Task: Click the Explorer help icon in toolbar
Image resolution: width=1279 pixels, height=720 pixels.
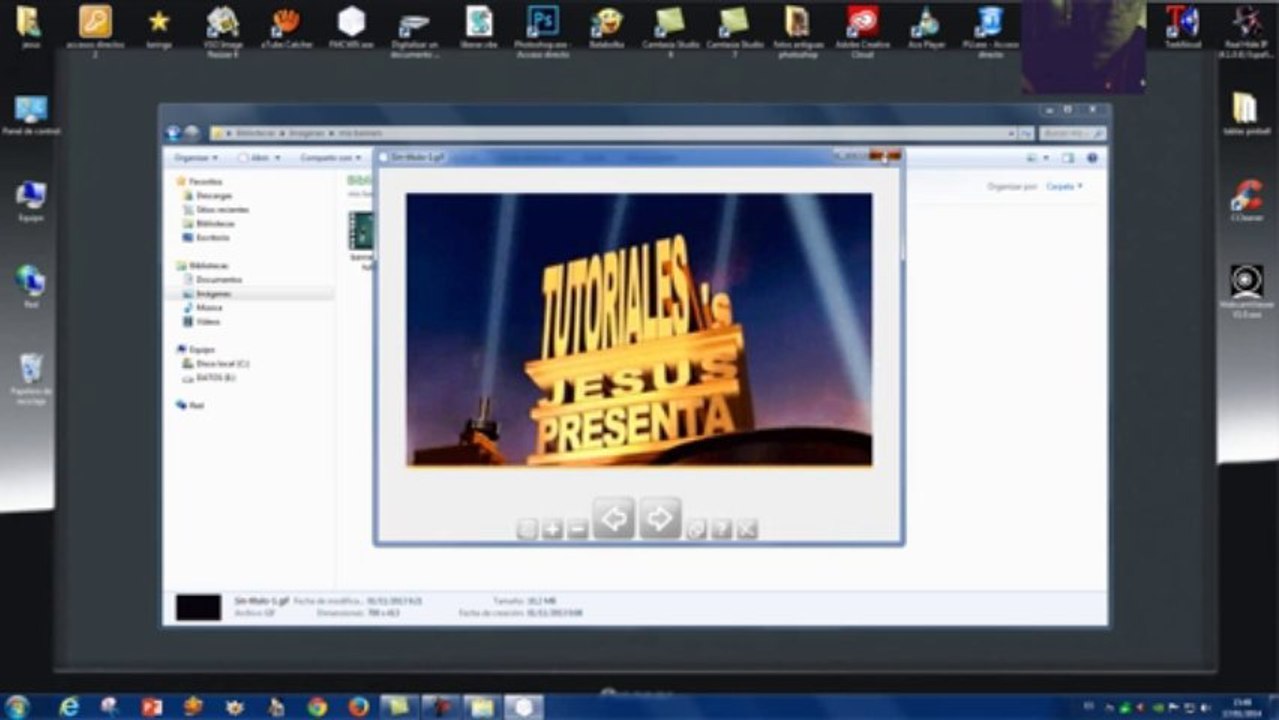Action: click(1092, 158)
